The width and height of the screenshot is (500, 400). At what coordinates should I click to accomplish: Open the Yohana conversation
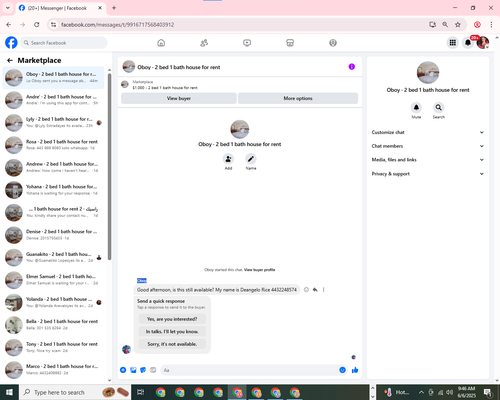[53, 190]
